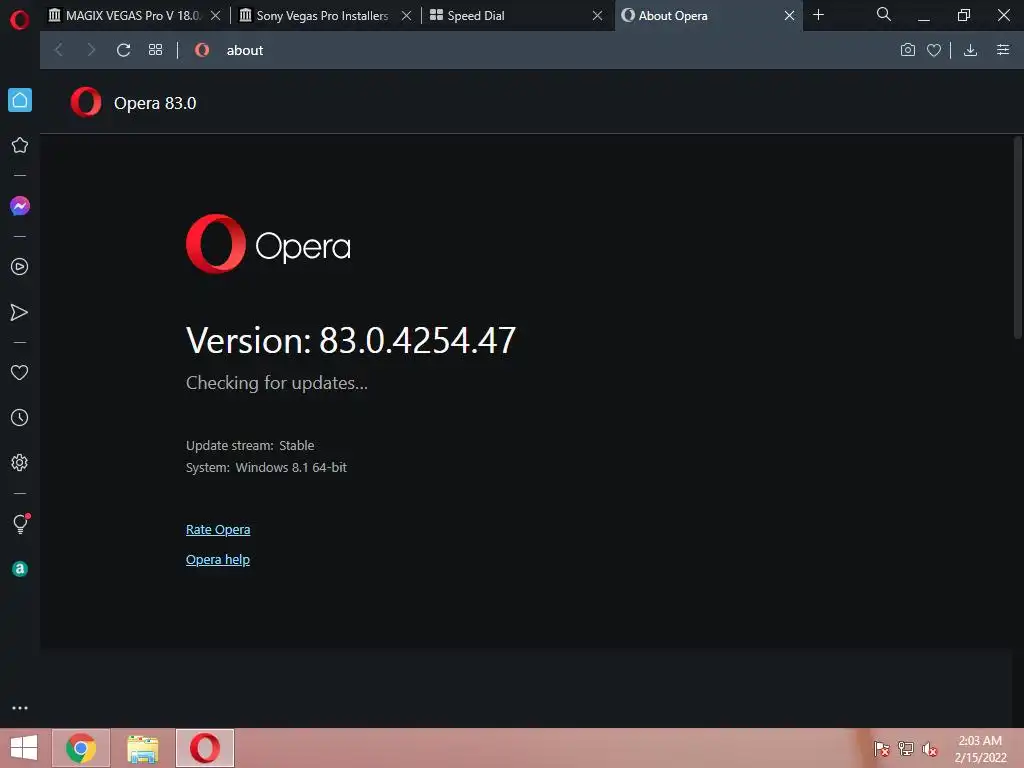
Task: Open the Downloads icon in toolbar
Action: tap(970, 50)
